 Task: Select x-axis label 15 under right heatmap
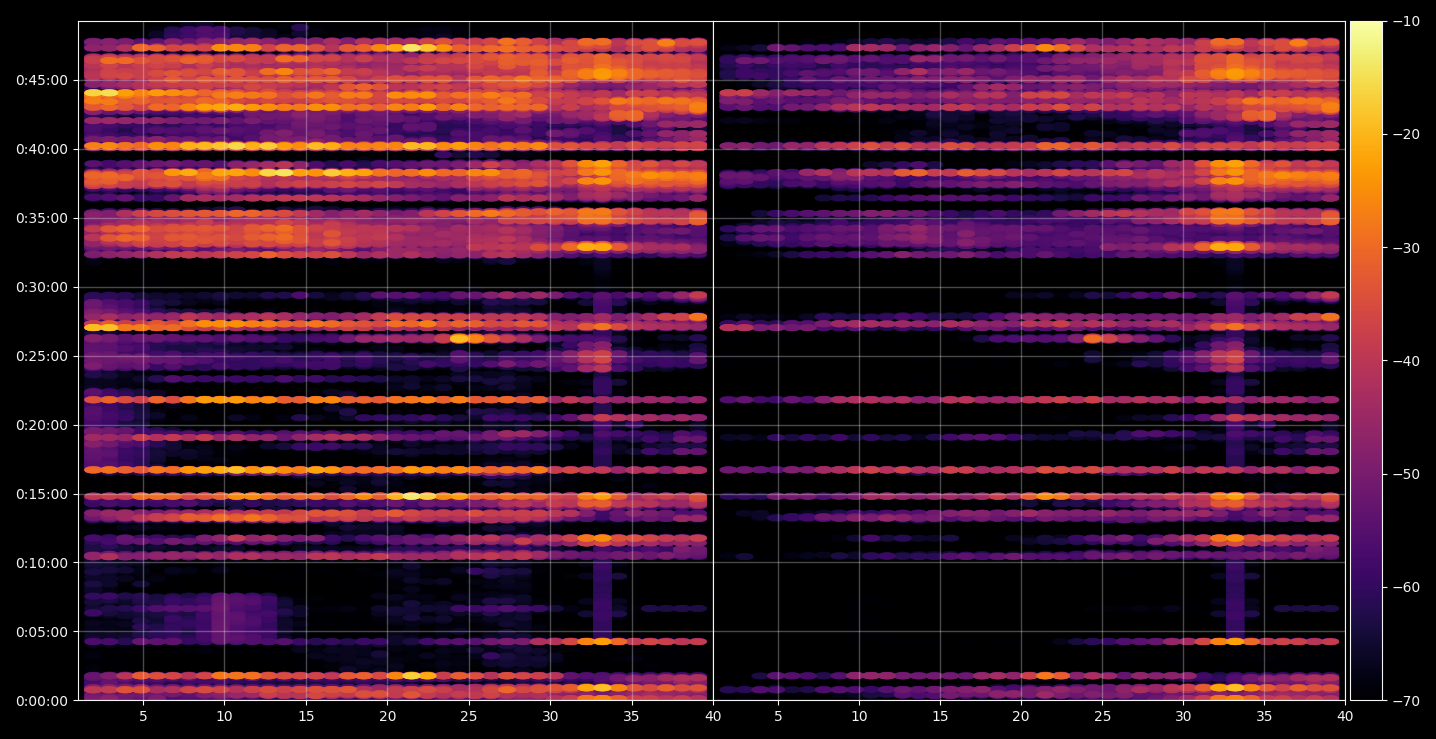click(x=940, y=716)
